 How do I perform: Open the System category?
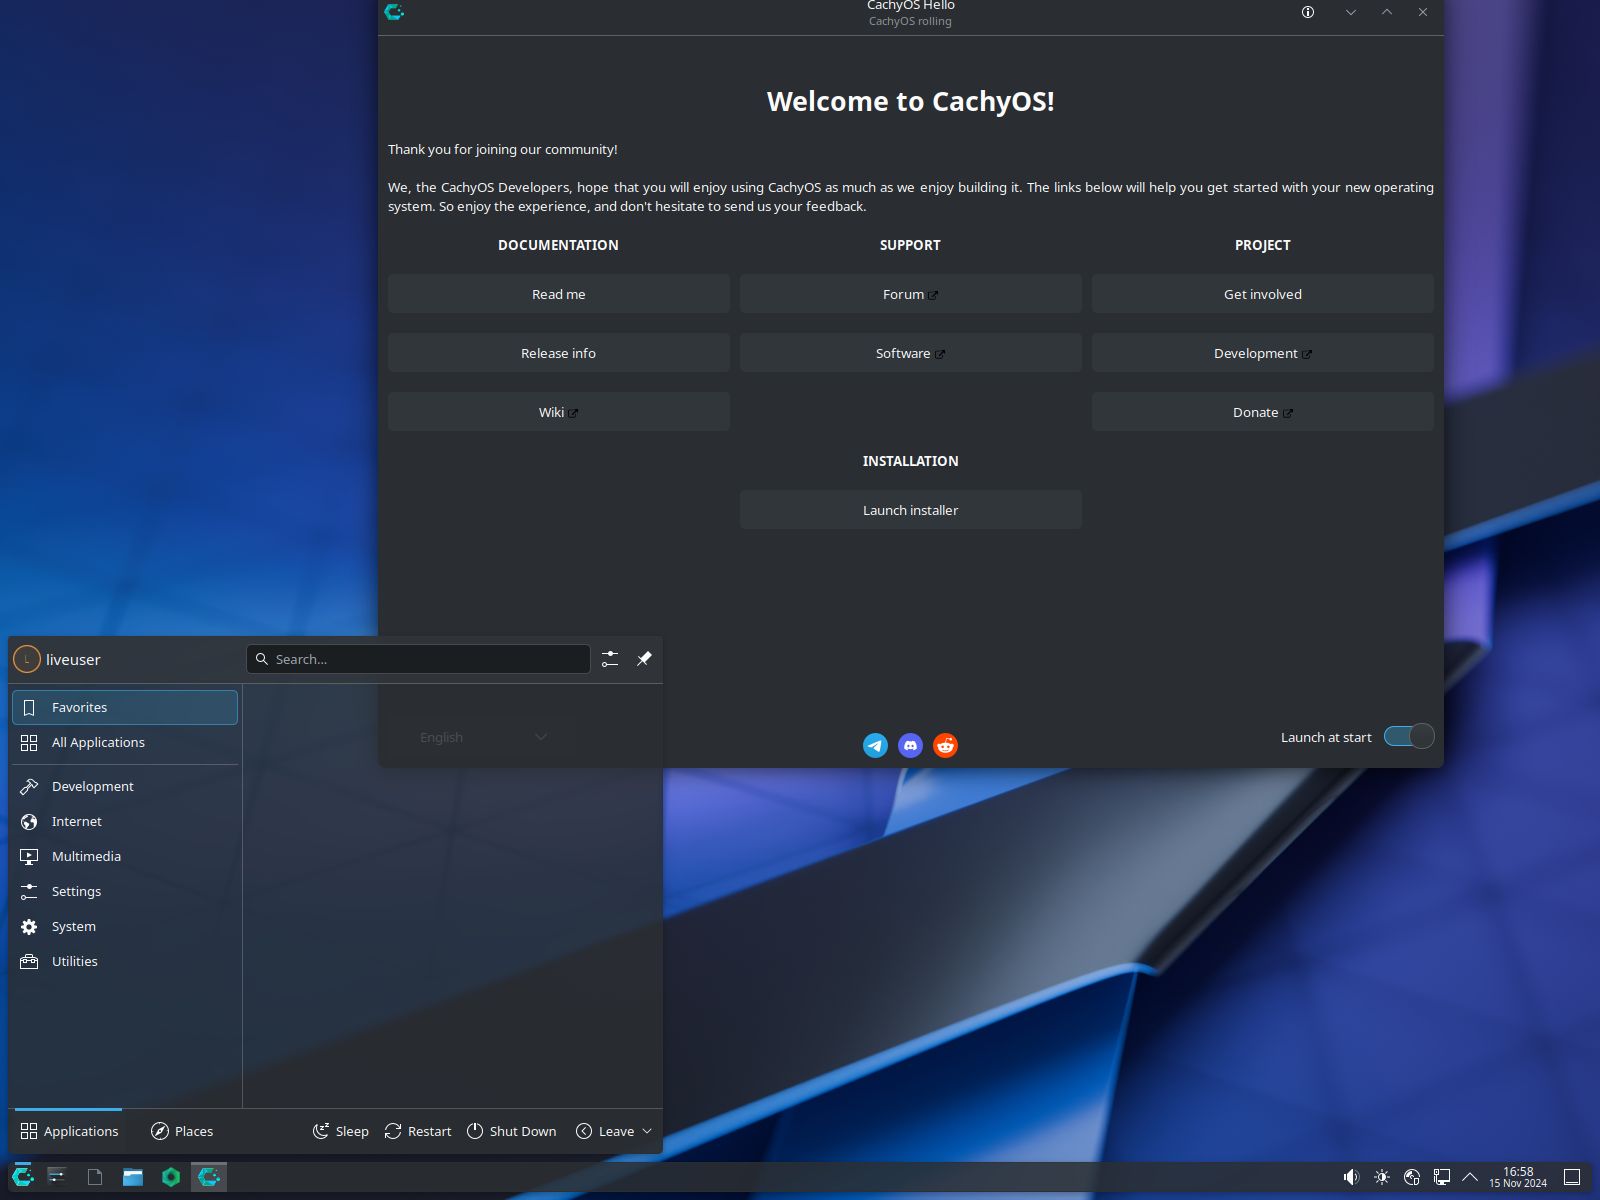[x=125, y=926]
